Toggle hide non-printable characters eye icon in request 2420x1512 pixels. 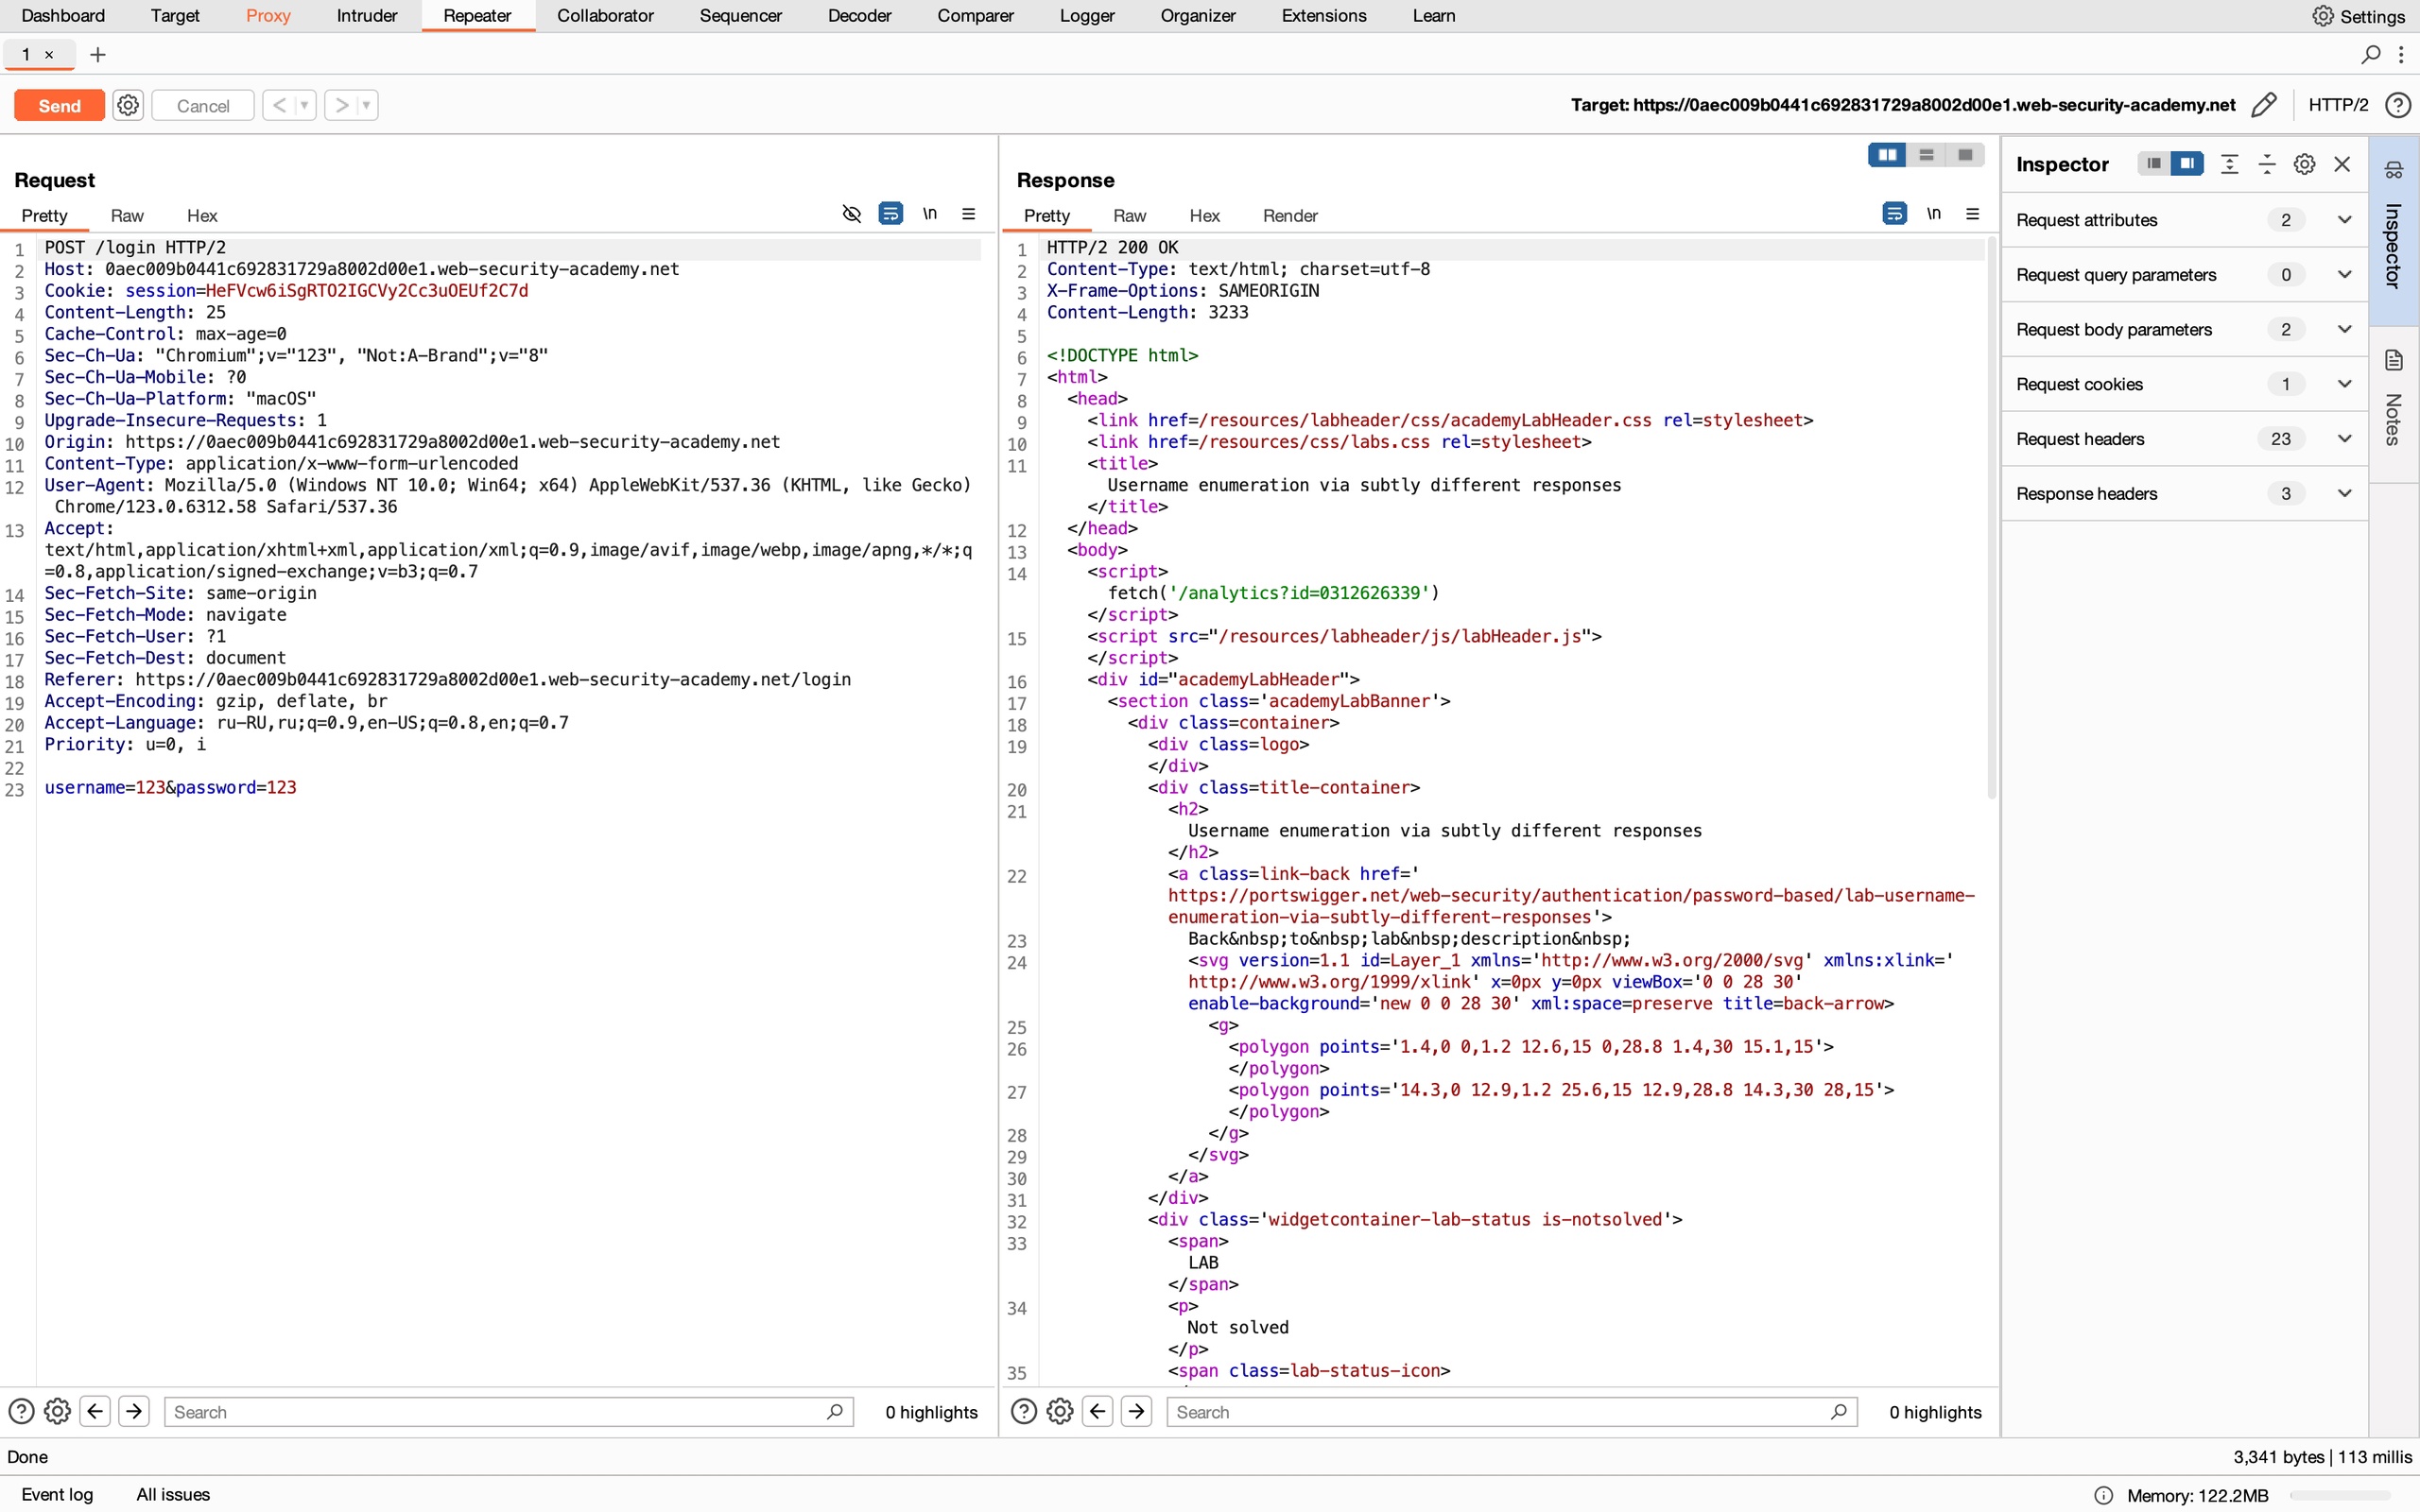(x=851, y=213)
